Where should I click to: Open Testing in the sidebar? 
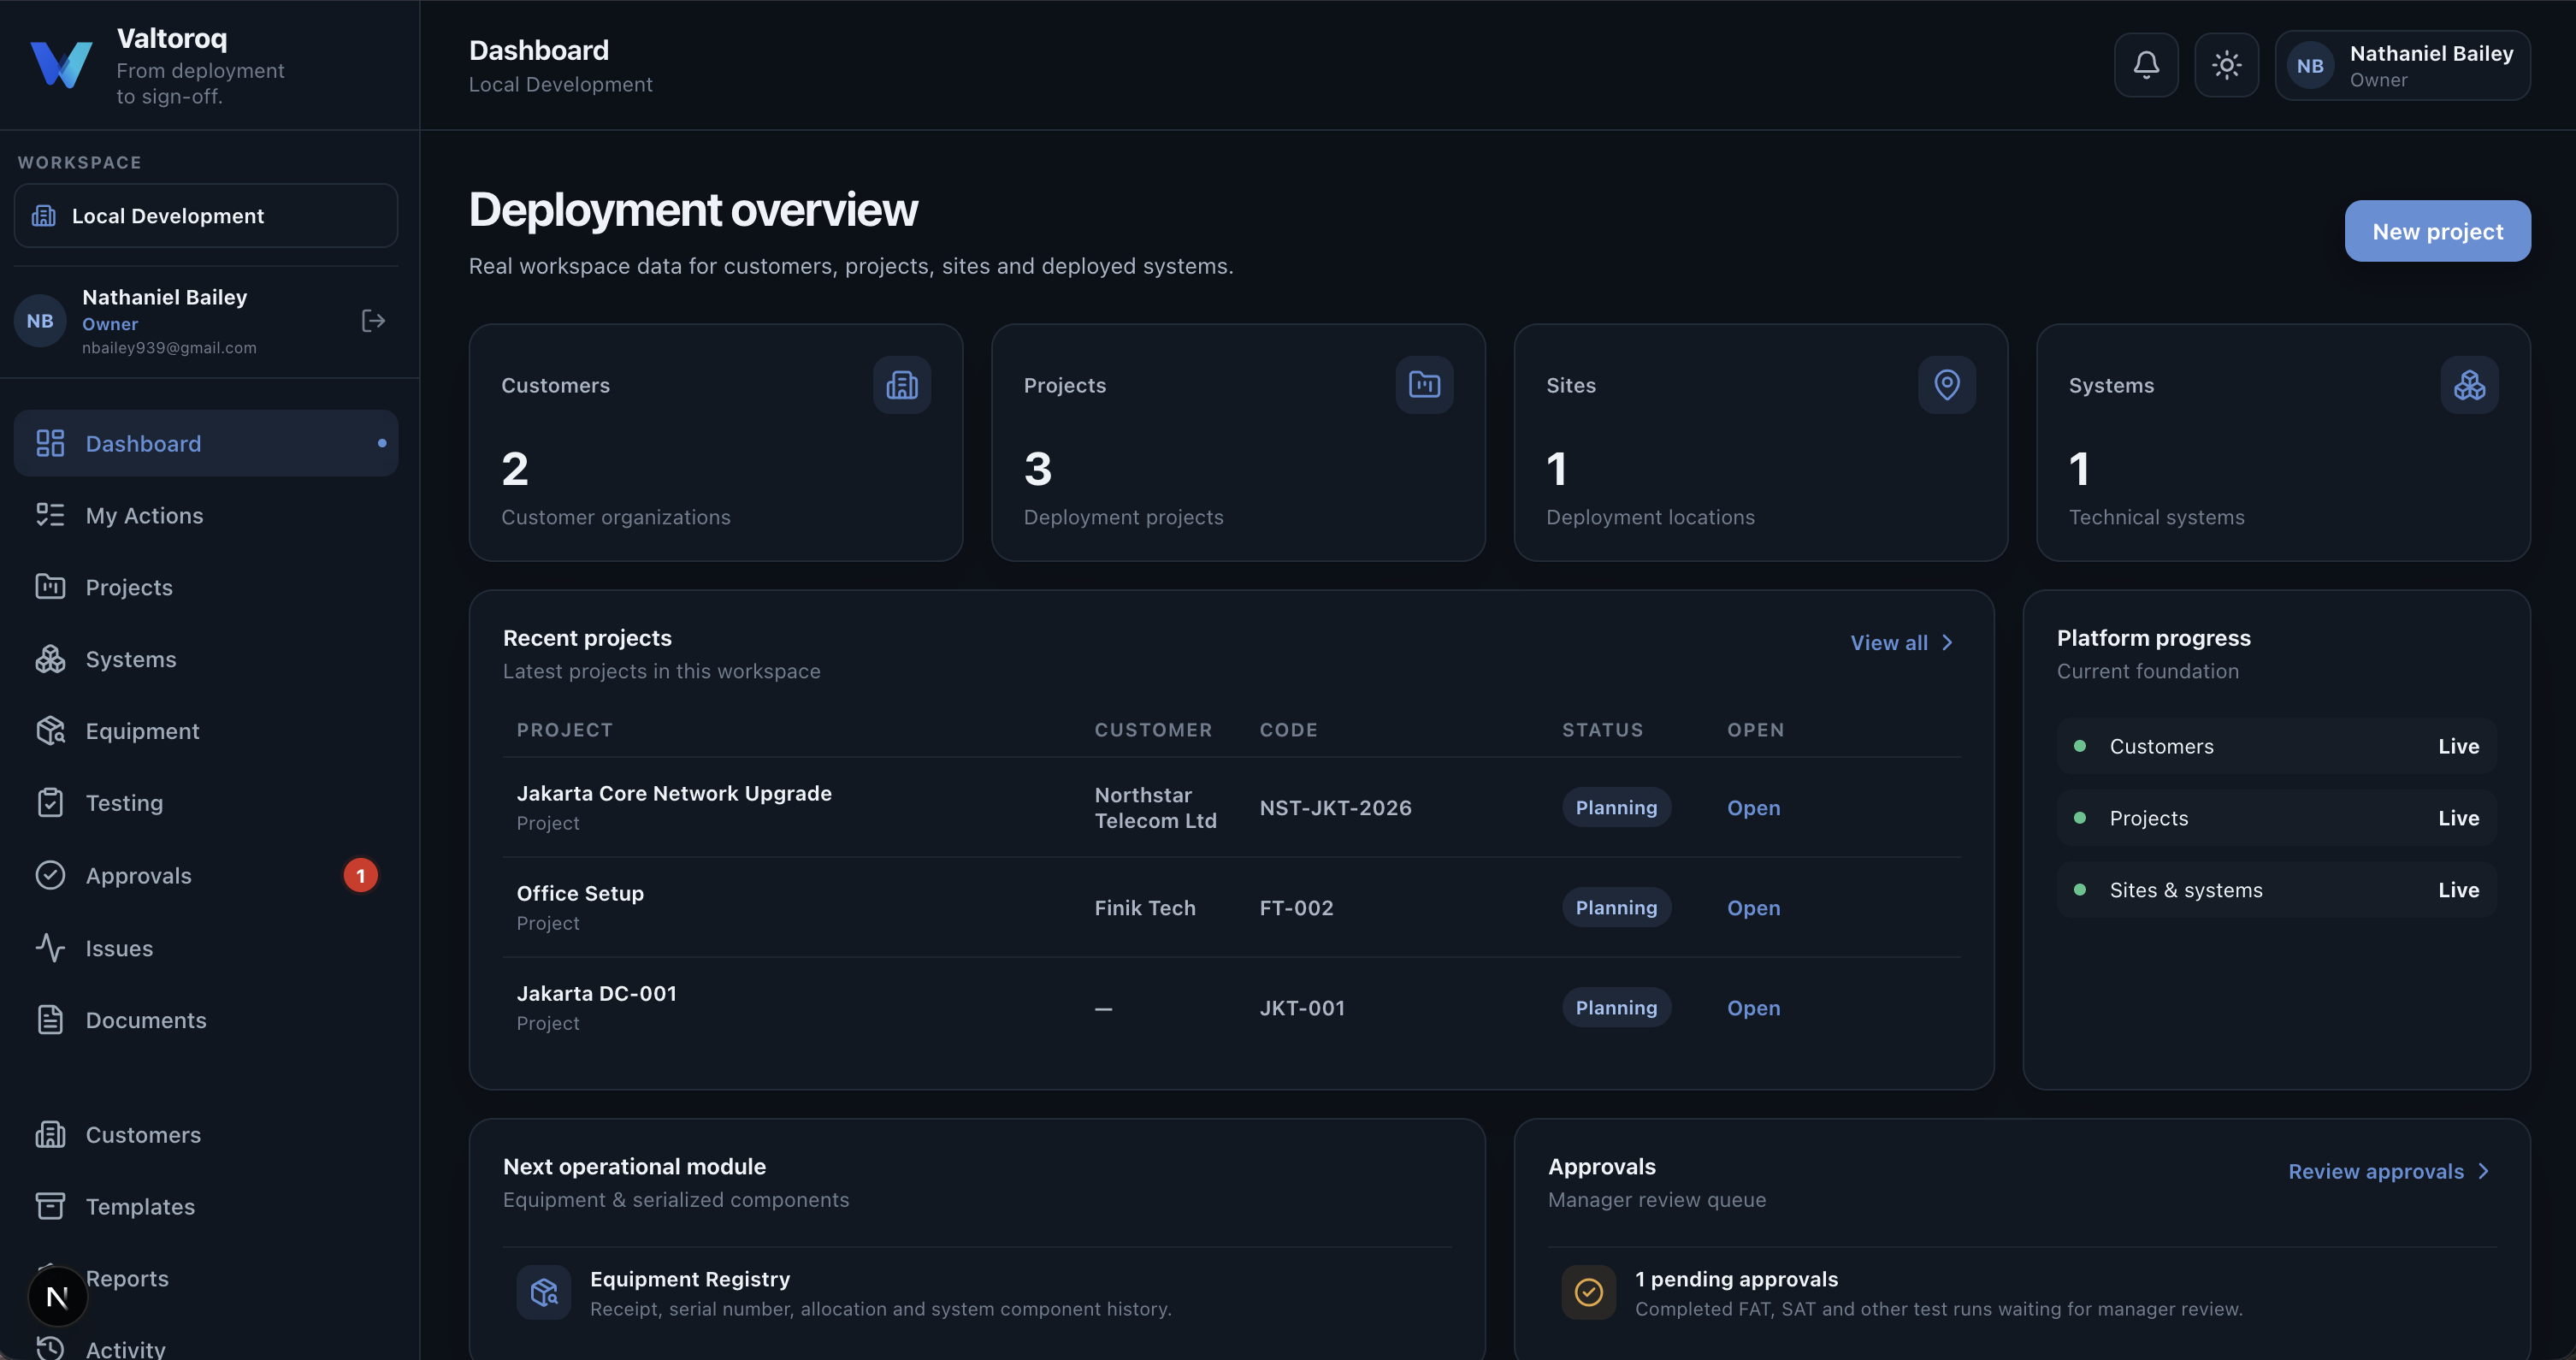pos(206,803)
